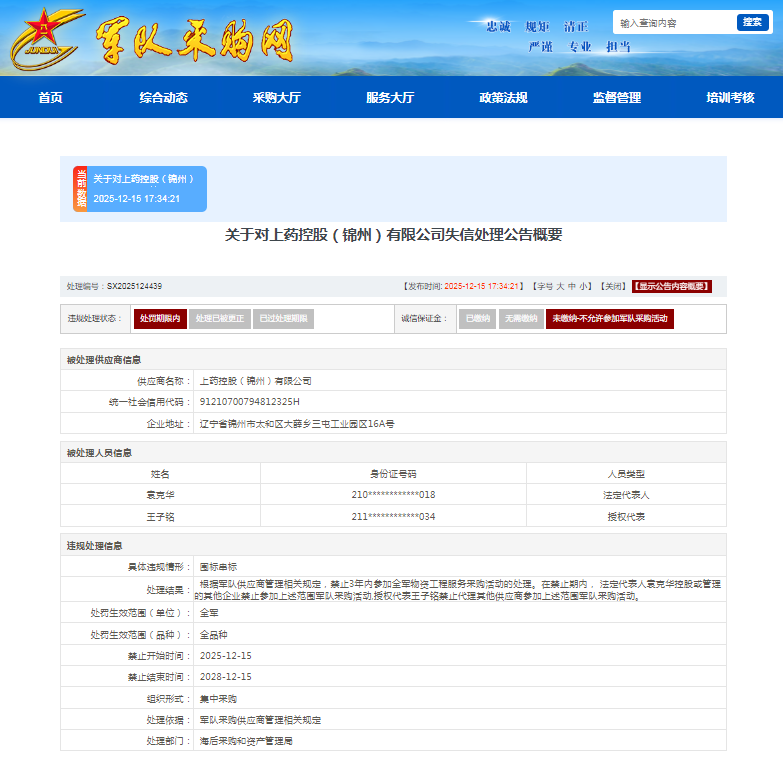Click the red star Junqua site logo

46,39
